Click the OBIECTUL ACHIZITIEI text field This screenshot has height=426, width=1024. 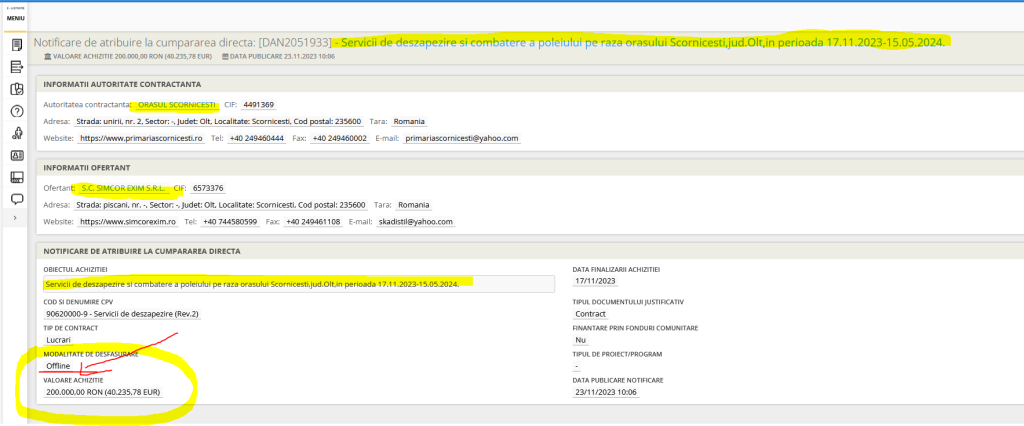(299, 284)
